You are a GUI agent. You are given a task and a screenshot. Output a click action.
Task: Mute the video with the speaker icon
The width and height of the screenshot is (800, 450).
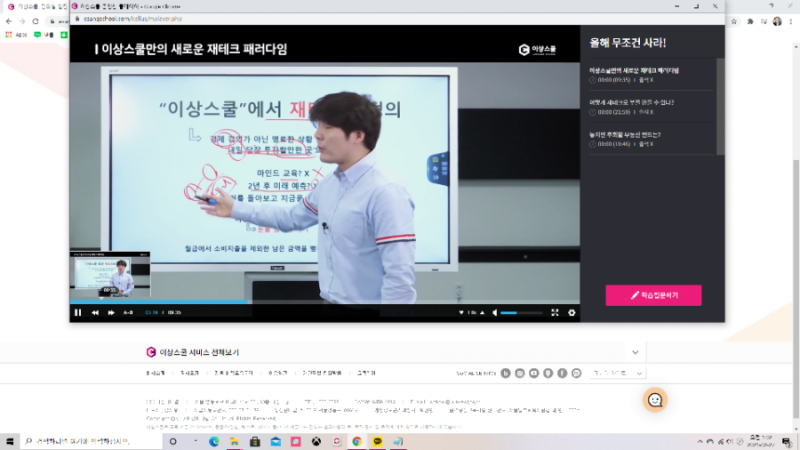point(494,313)
